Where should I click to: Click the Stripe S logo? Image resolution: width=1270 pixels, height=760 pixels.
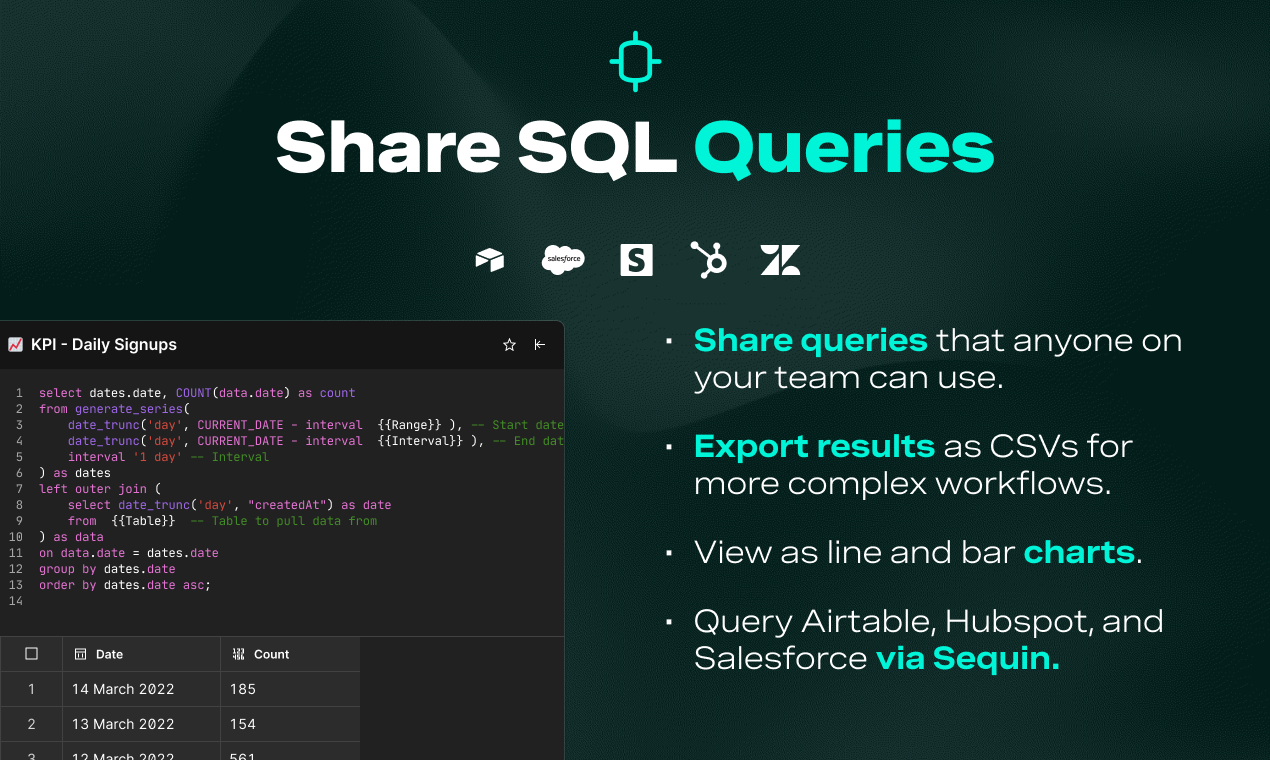[x=636, y=260]
